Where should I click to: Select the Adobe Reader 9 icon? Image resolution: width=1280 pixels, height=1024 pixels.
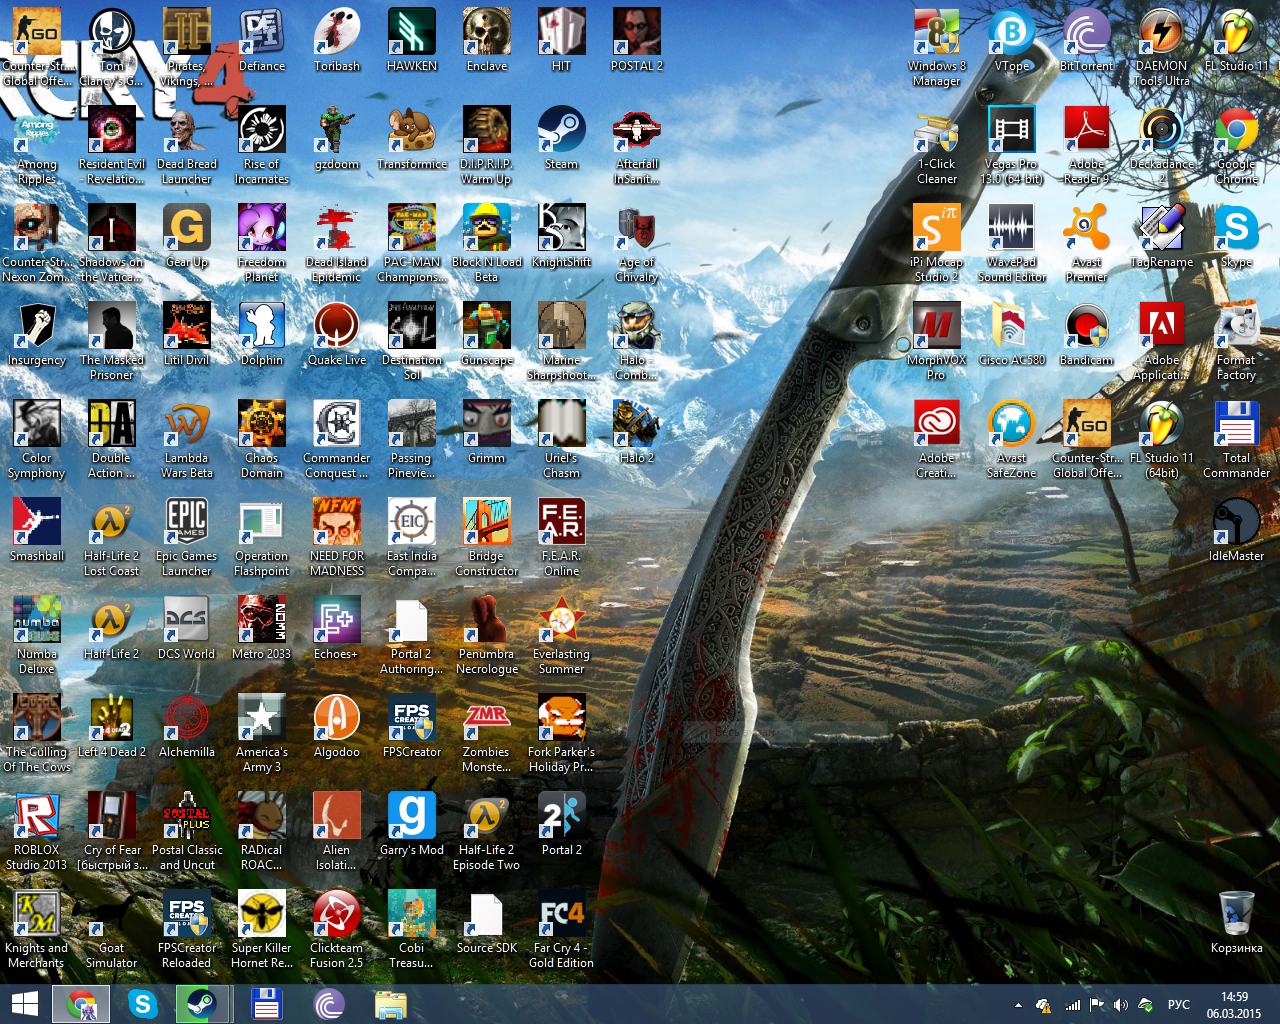point(1087,146)
